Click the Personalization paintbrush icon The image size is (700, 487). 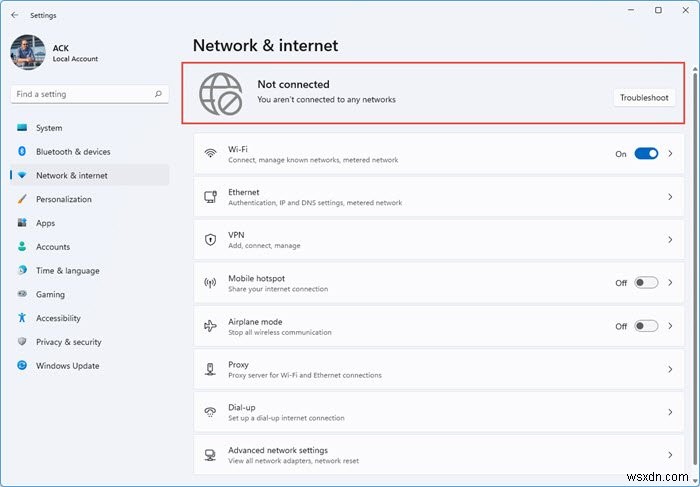(x=21, y=199)
